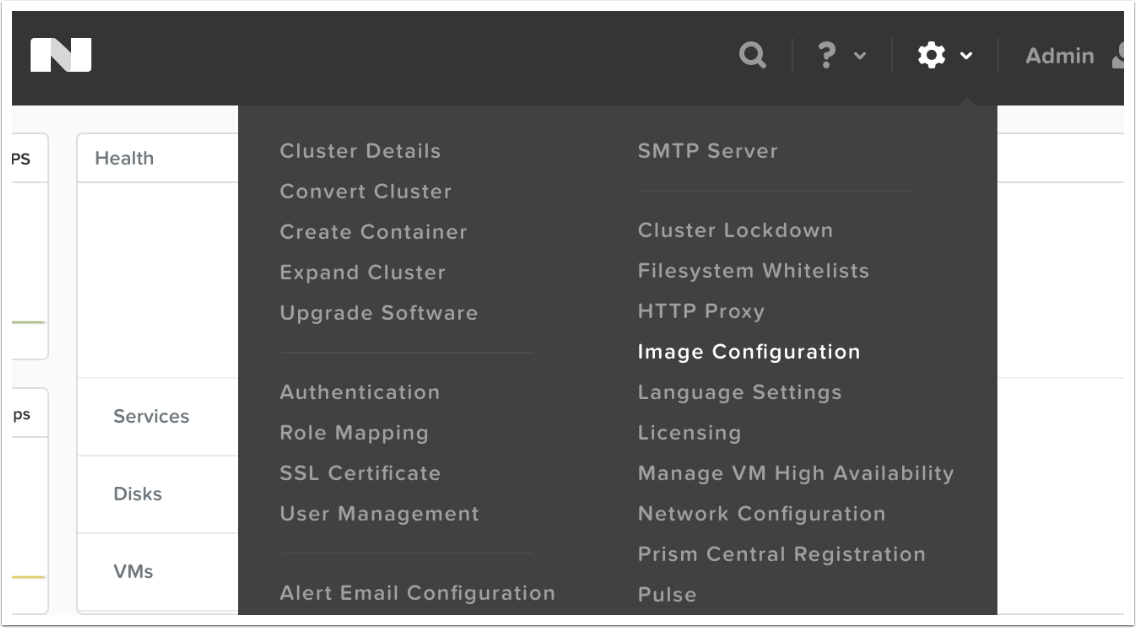Open the SMTP Server settings
The width and height of the screenshot is (1136, 628).
pyautogui.click(x=707, y=151)
